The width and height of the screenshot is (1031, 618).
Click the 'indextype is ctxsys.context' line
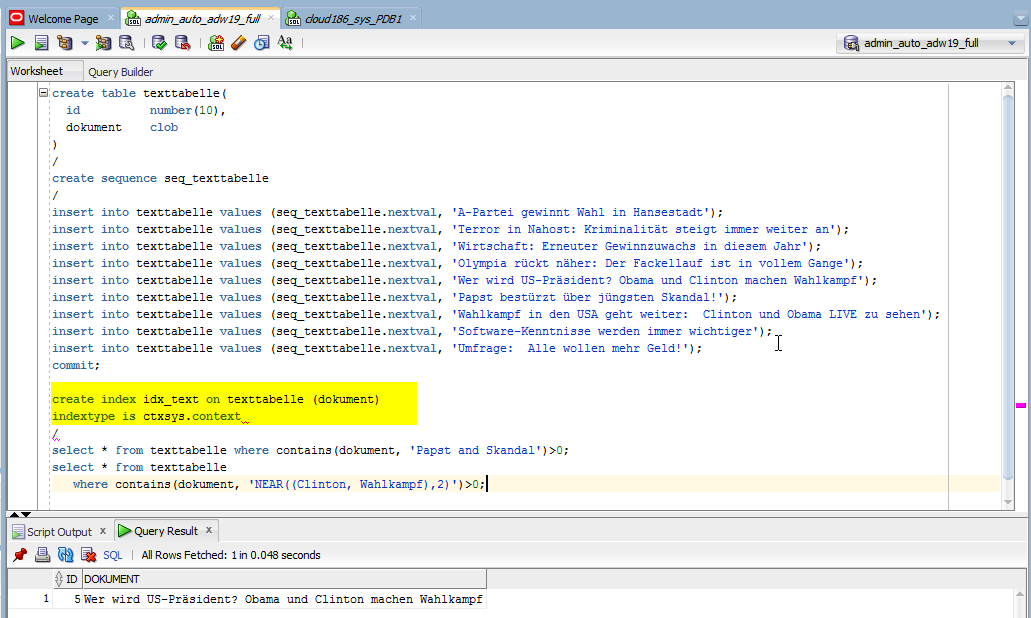147,417
